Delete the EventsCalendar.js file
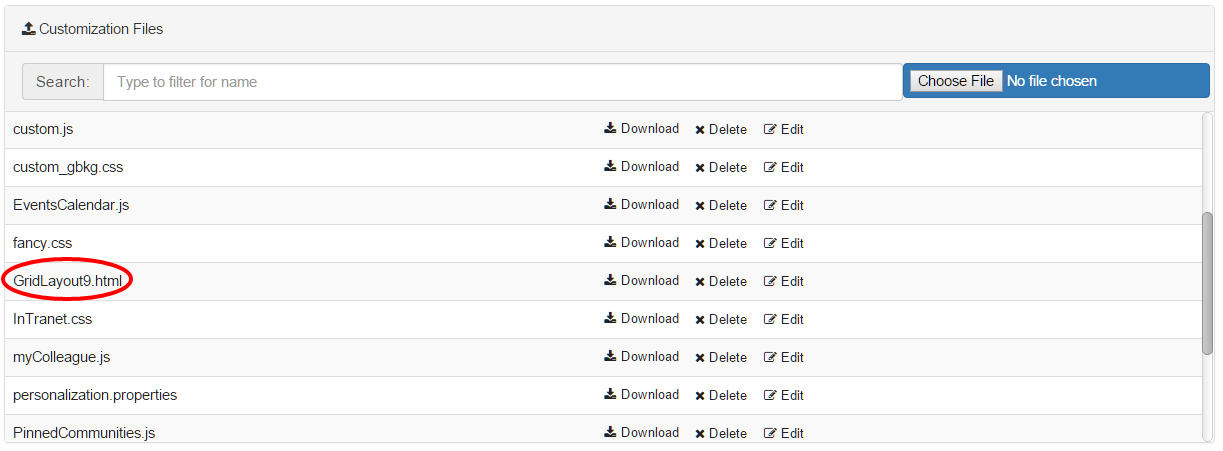Viewport: 1223px width, 451px height. 721,205
